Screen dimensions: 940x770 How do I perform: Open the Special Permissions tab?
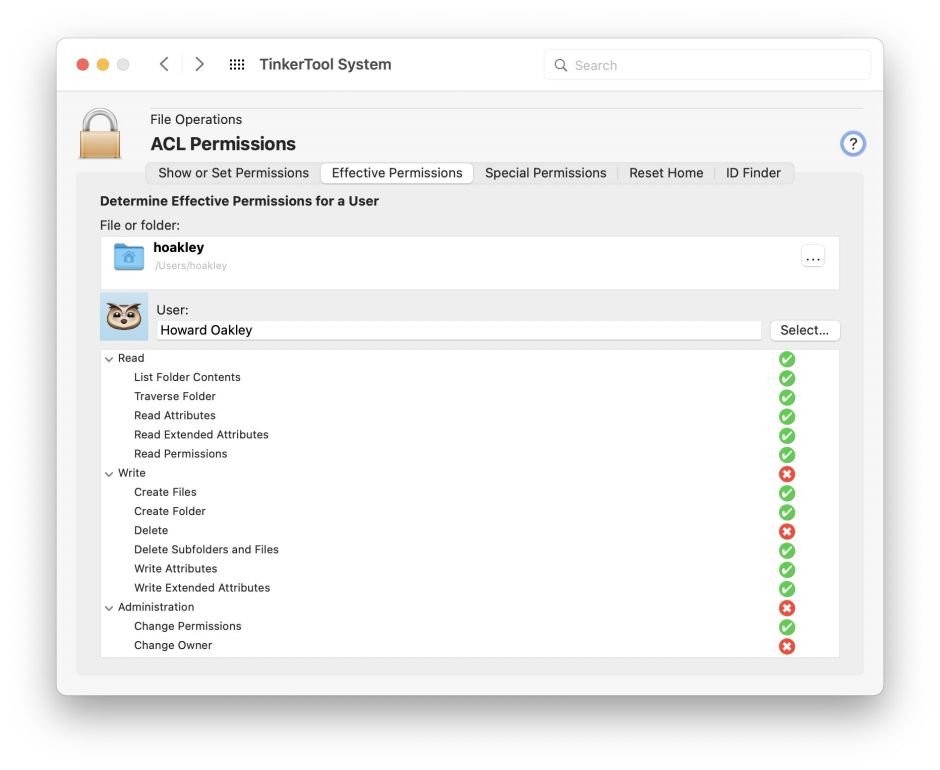pyautogui.click(x=545, y=173)
